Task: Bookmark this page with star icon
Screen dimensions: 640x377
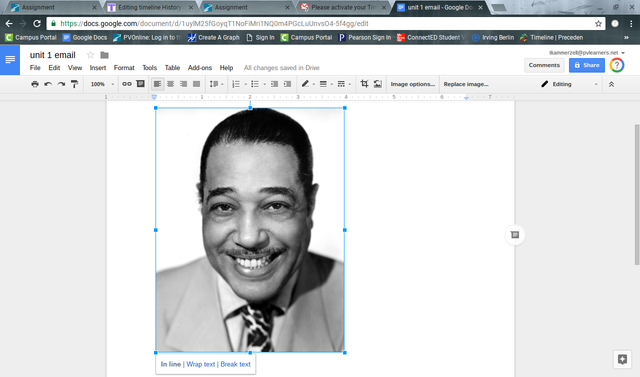Action: tap(598, 24)
